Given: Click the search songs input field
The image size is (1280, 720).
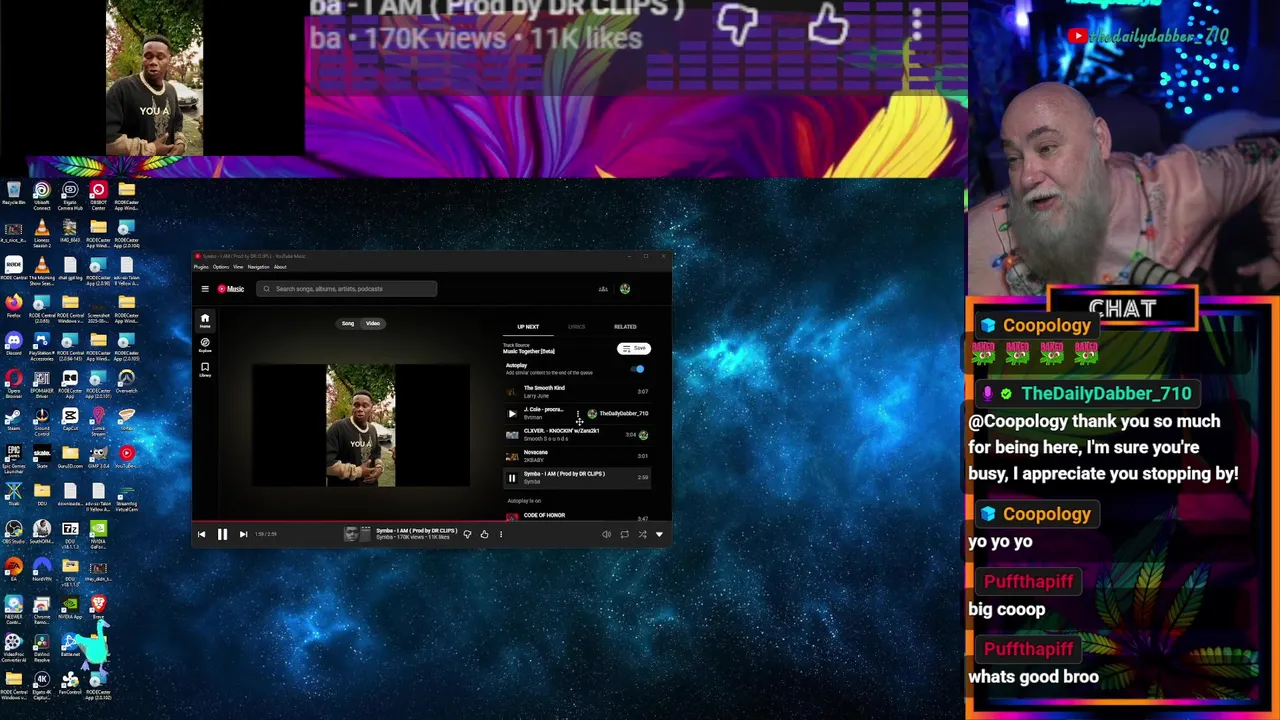Looking at the screenshot, I should 347,289.
